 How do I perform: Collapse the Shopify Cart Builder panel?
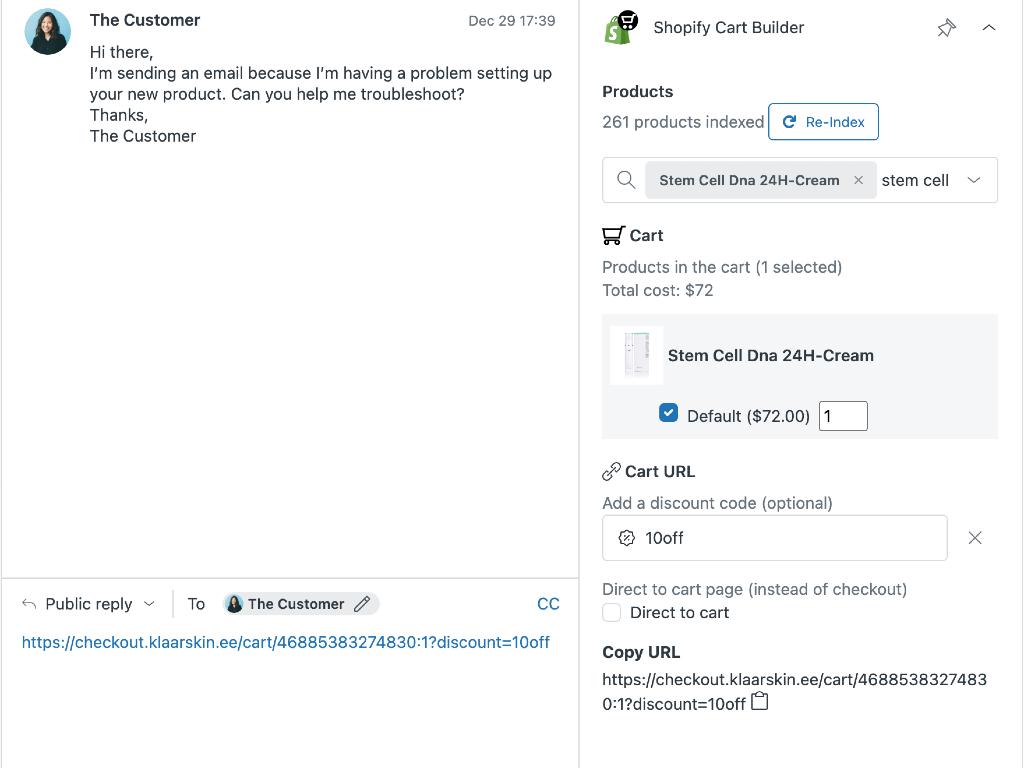pyautogui.click(x=989, y=28)
